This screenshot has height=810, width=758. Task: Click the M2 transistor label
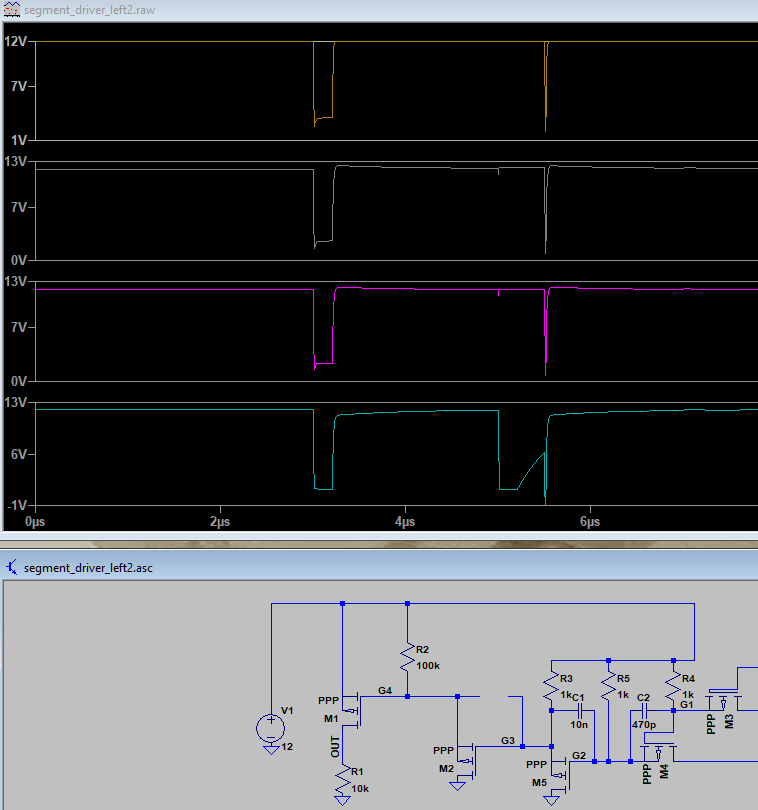(x=446, y=768)
